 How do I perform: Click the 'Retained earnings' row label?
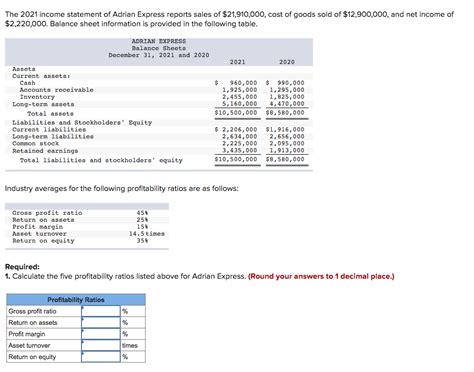(x=45, y=151)
